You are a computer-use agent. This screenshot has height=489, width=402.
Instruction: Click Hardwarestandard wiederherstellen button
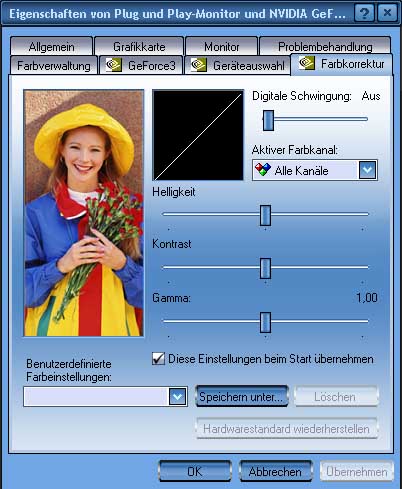[x=287, y=428]
